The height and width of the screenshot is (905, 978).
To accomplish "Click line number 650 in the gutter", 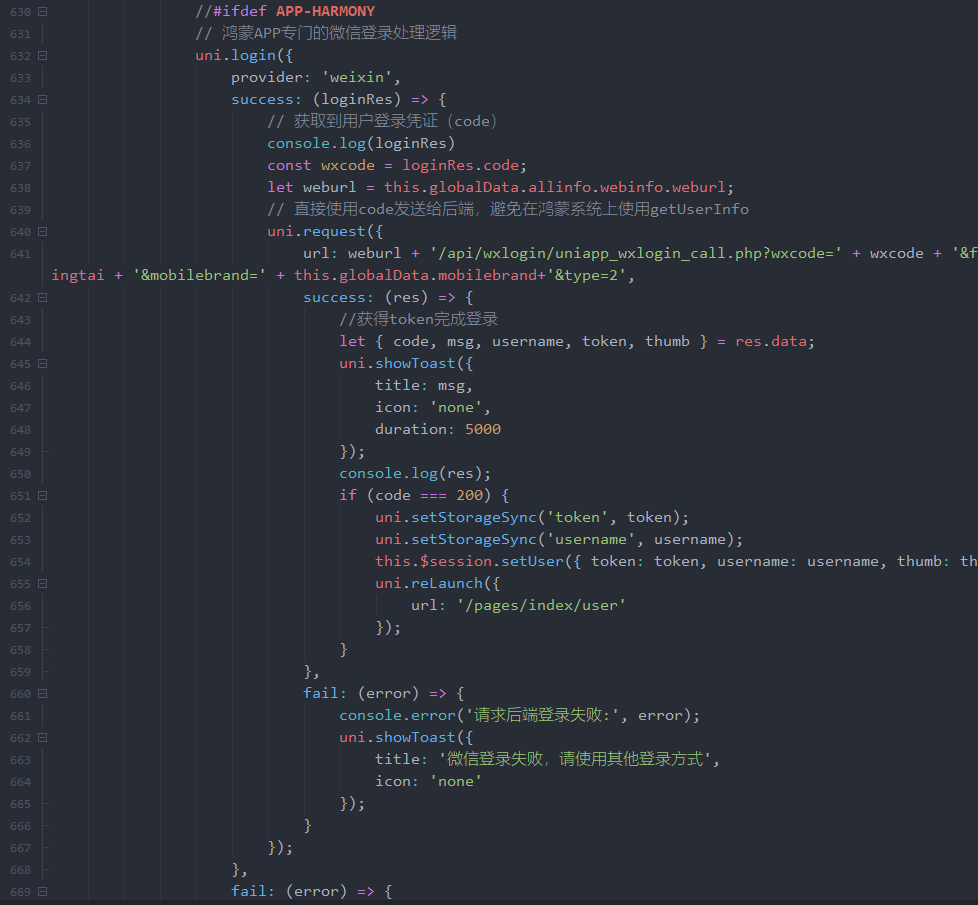I will (20, 474).
